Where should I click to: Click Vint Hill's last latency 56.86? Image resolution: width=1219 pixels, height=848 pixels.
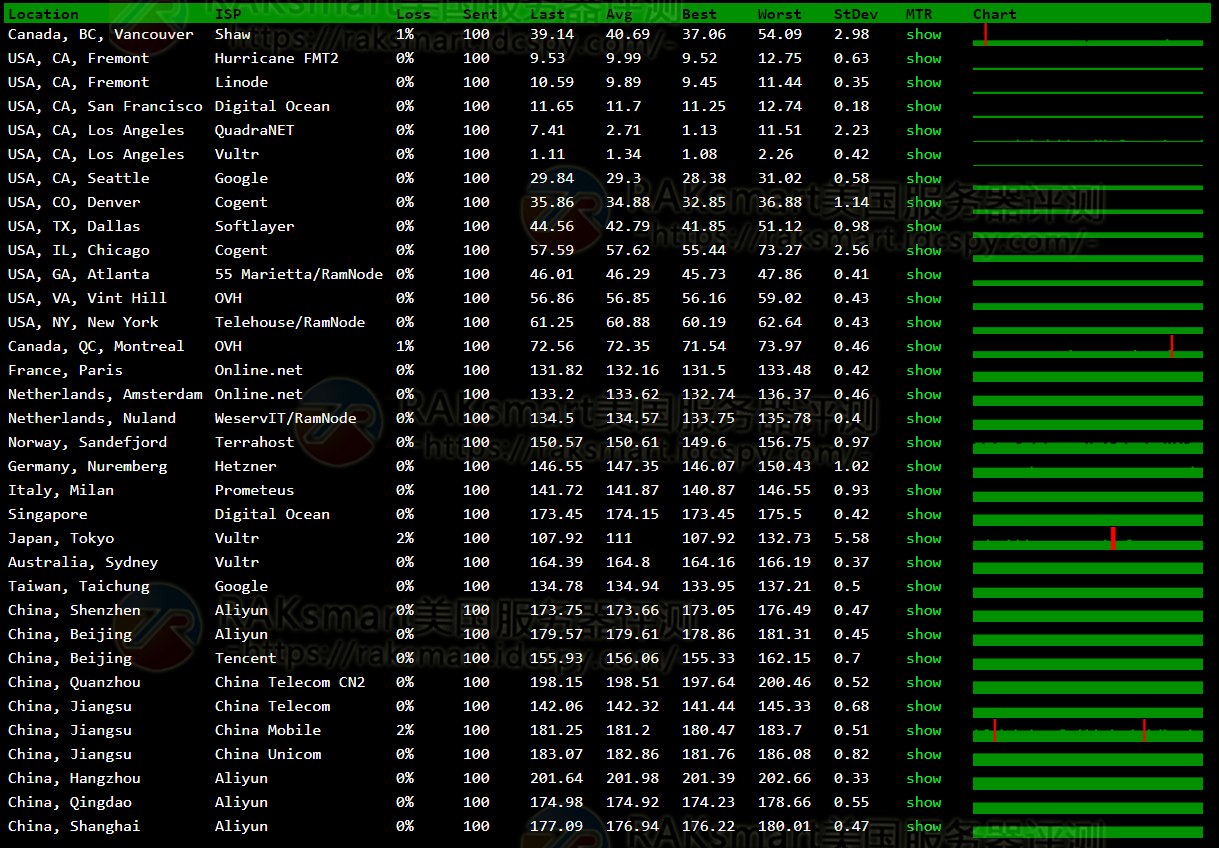(x=552, y=298)
